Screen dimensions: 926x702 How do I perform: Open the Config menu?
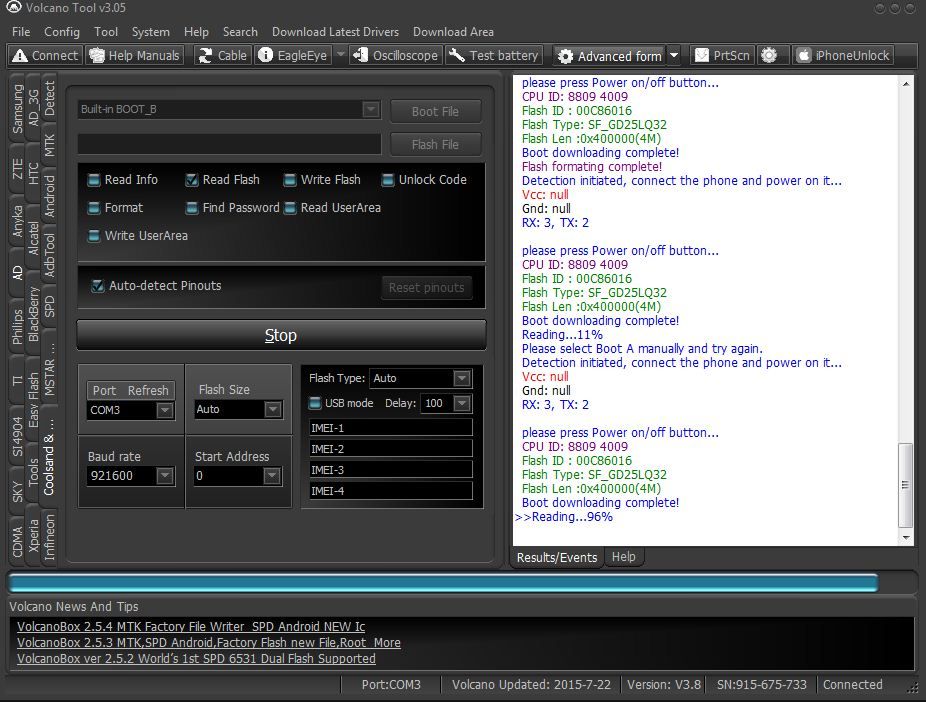point(62,32)
